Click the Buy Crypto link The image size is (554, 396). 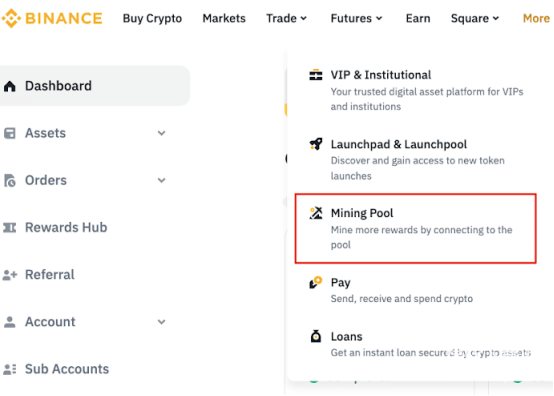(152, 18)
